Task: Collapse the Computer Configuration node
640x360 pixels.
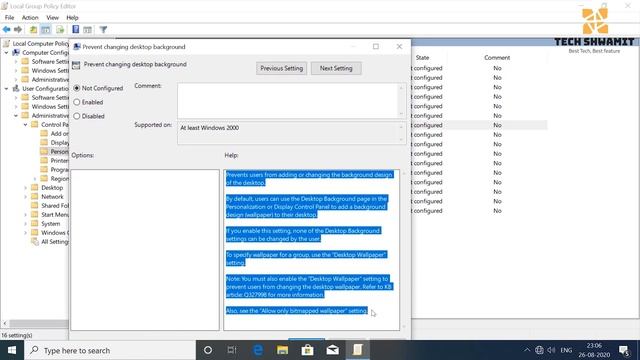Action: click(6, 53)
